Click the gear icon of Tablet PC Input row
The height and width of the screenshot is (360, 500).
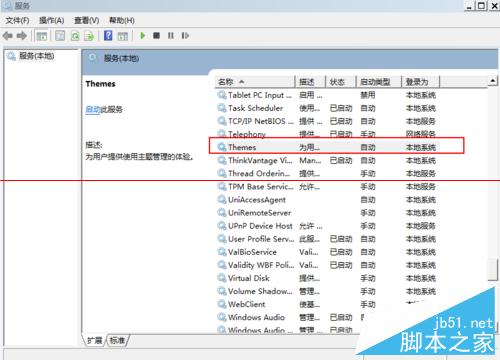coord(222,95)
